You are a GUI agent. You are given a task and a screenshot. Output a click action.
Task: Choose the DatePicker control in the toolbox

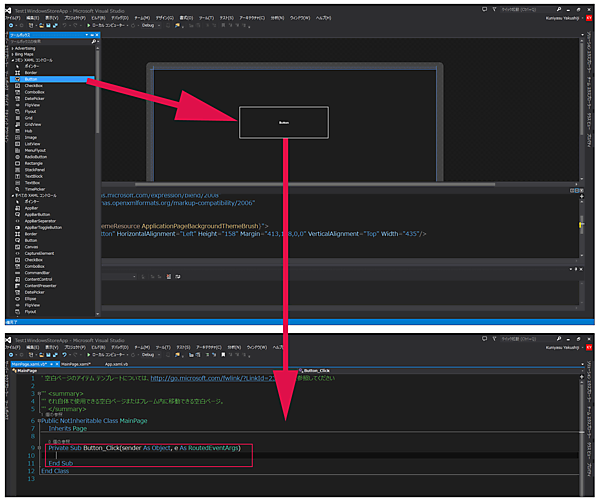coord(35,99)
